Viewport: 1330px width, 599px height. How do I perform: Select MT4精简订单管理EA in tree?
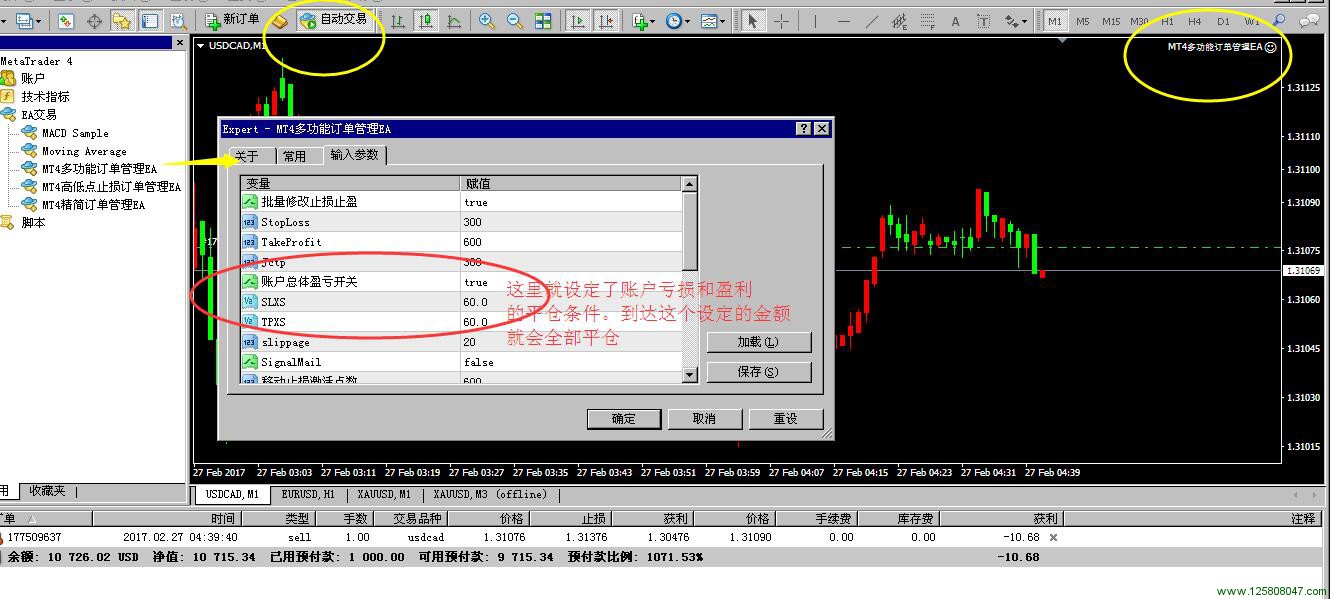(93, 205)
